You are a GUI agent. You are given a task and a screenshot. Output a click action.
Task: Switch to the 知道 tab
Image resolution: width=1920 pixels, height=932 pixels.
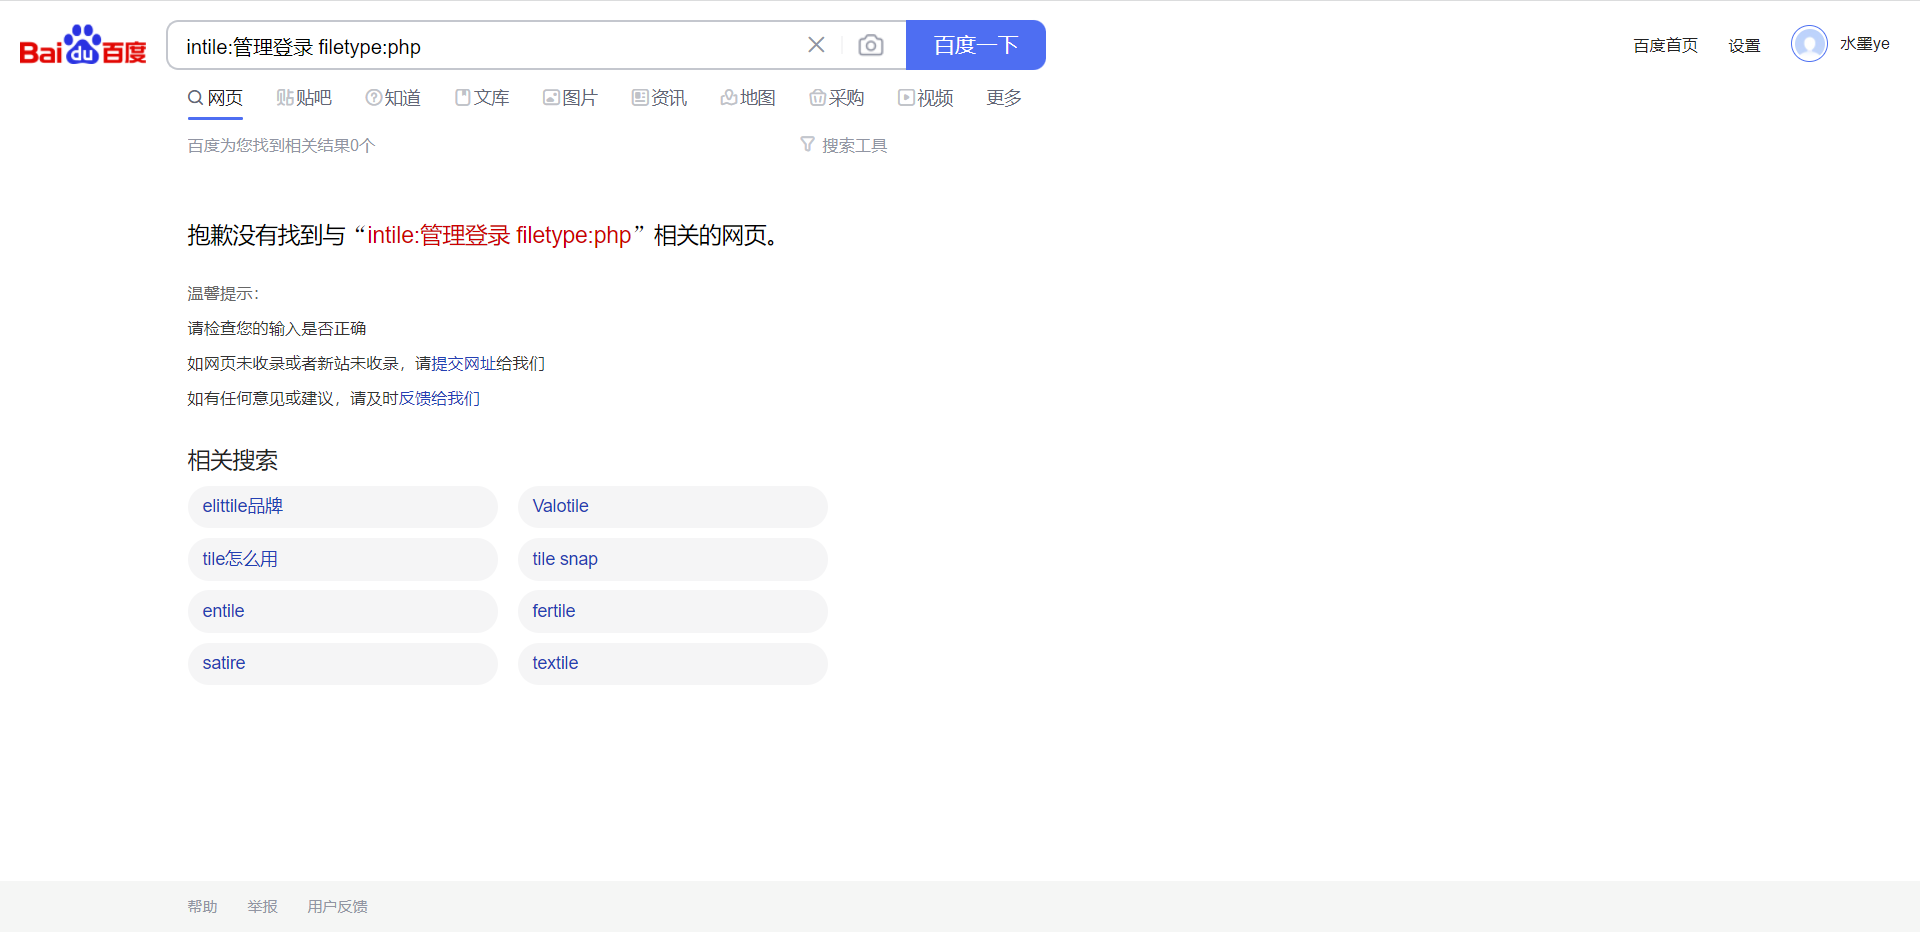(x=393, y=98)
